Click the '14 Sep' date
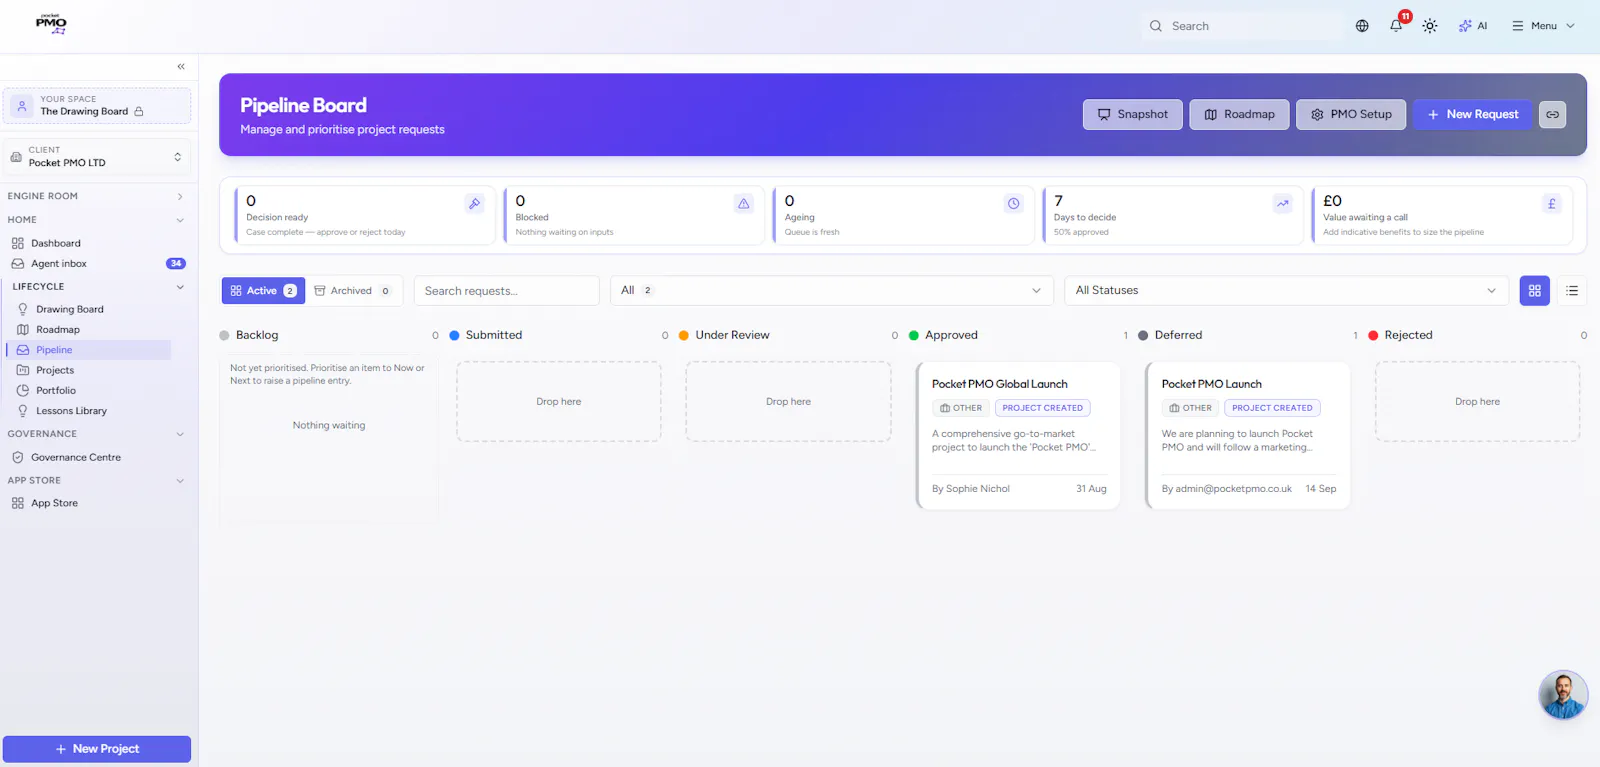The width and height of the screenshot is (1600, 767). (1320, 489)
